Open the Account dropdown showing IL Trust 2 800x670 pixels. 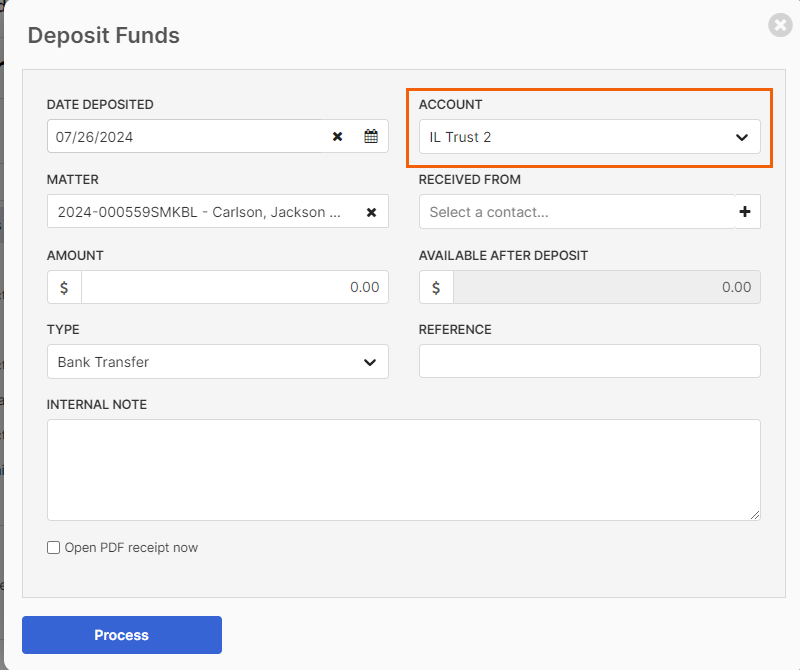click(589, 137)
